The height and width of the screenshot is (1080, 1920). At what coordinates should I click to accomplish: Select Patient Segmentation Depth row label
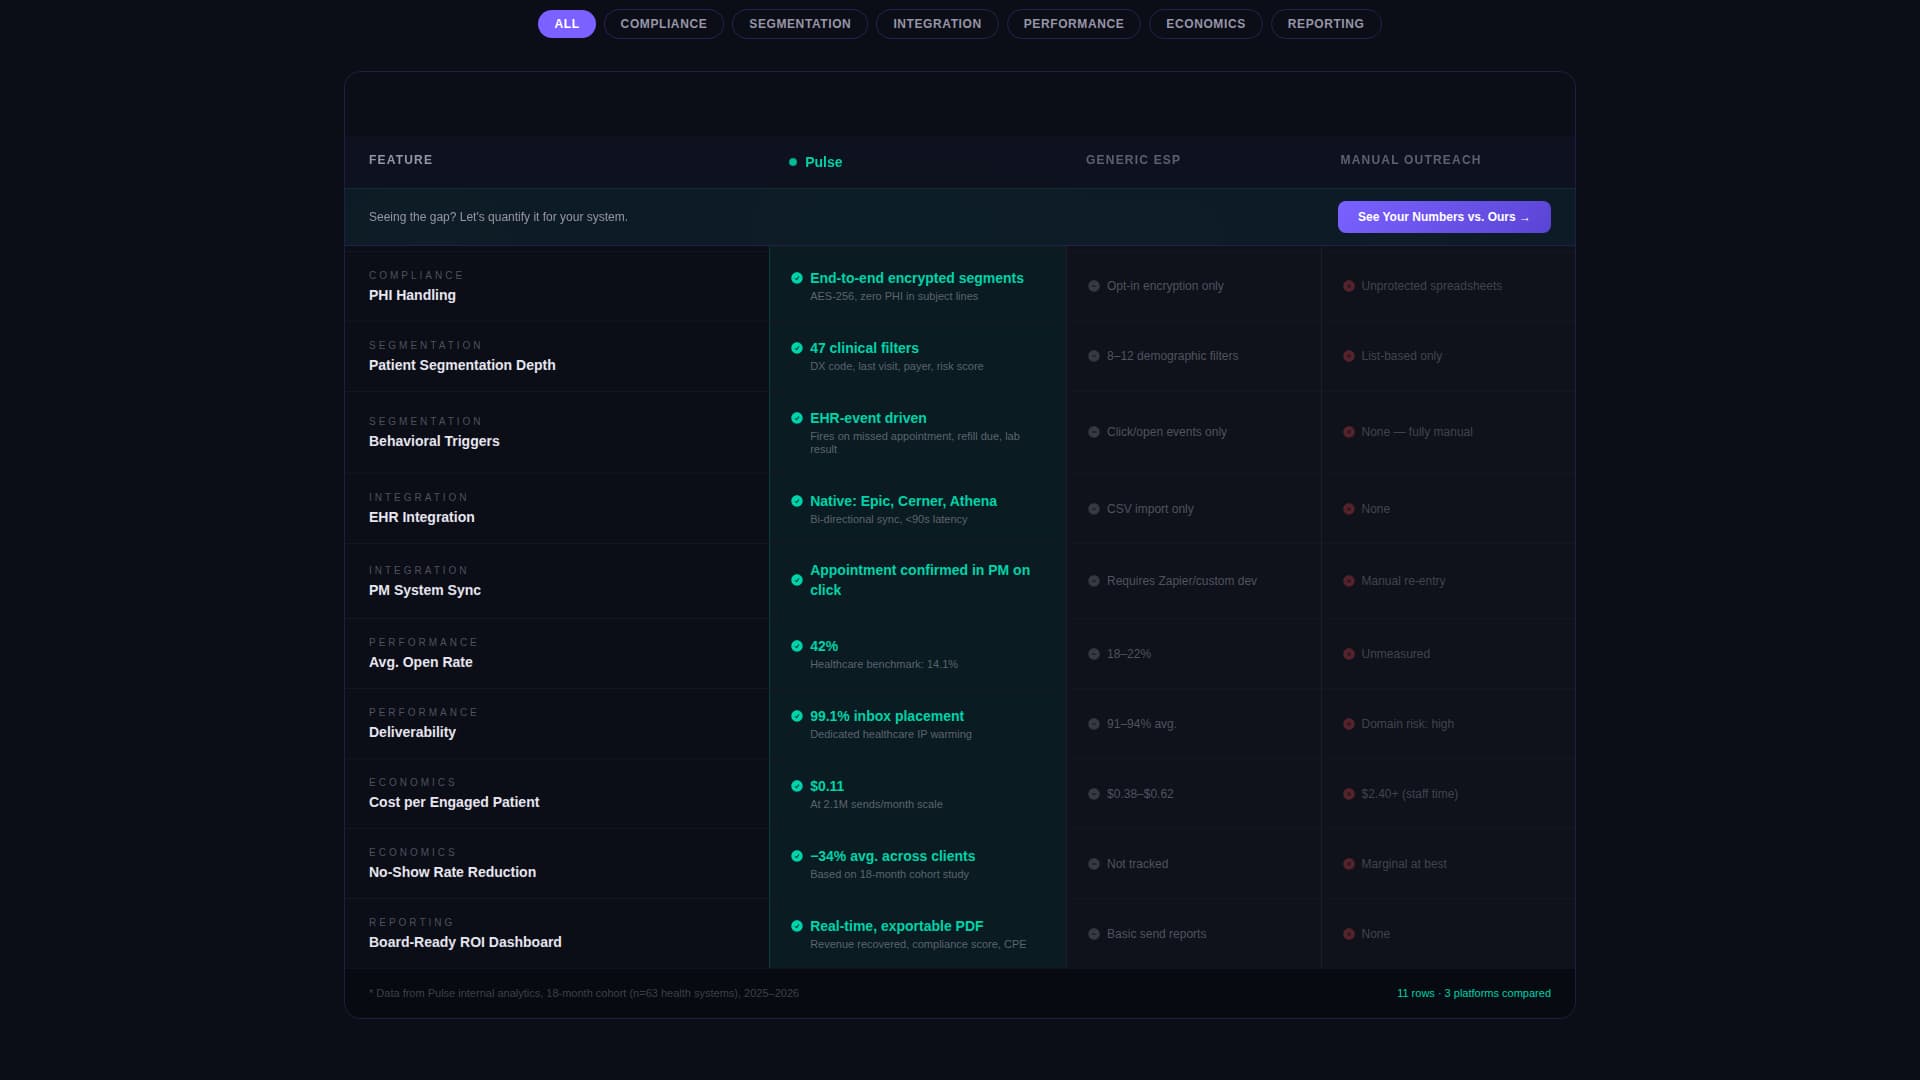tap(462, 365)
